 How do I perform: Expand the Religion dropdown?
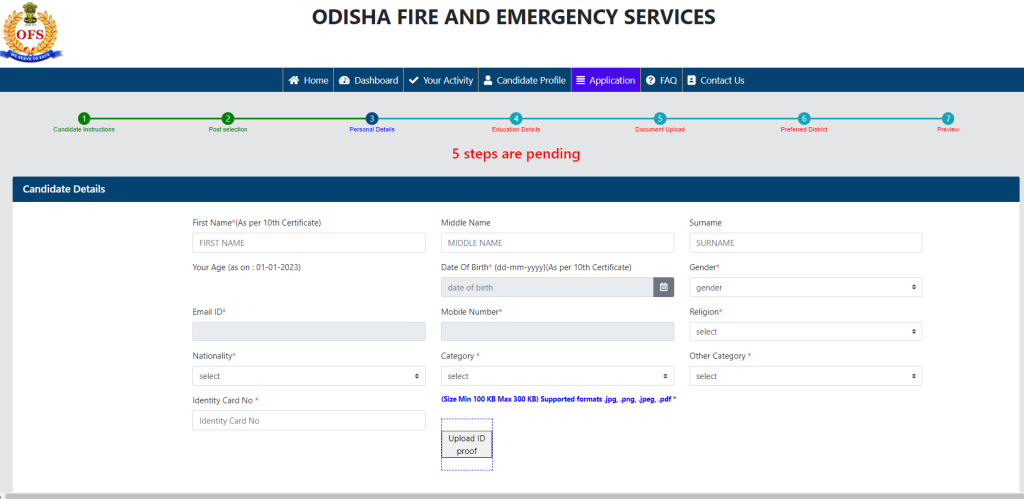tap(805, 331)
